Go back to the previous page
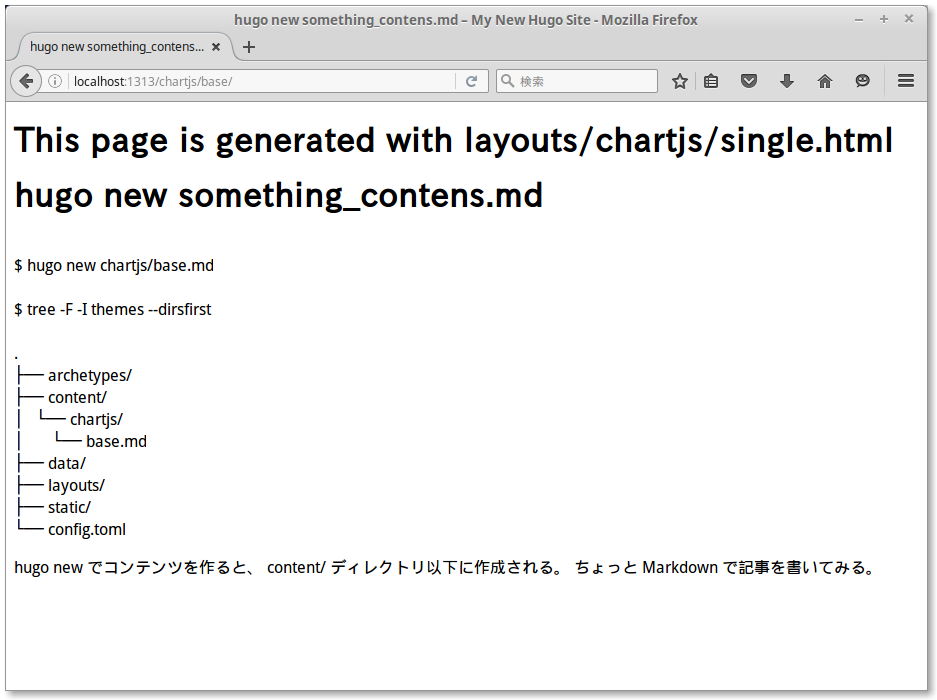The width and height of the screenshot is (937, 700). [x=26, y=81]
